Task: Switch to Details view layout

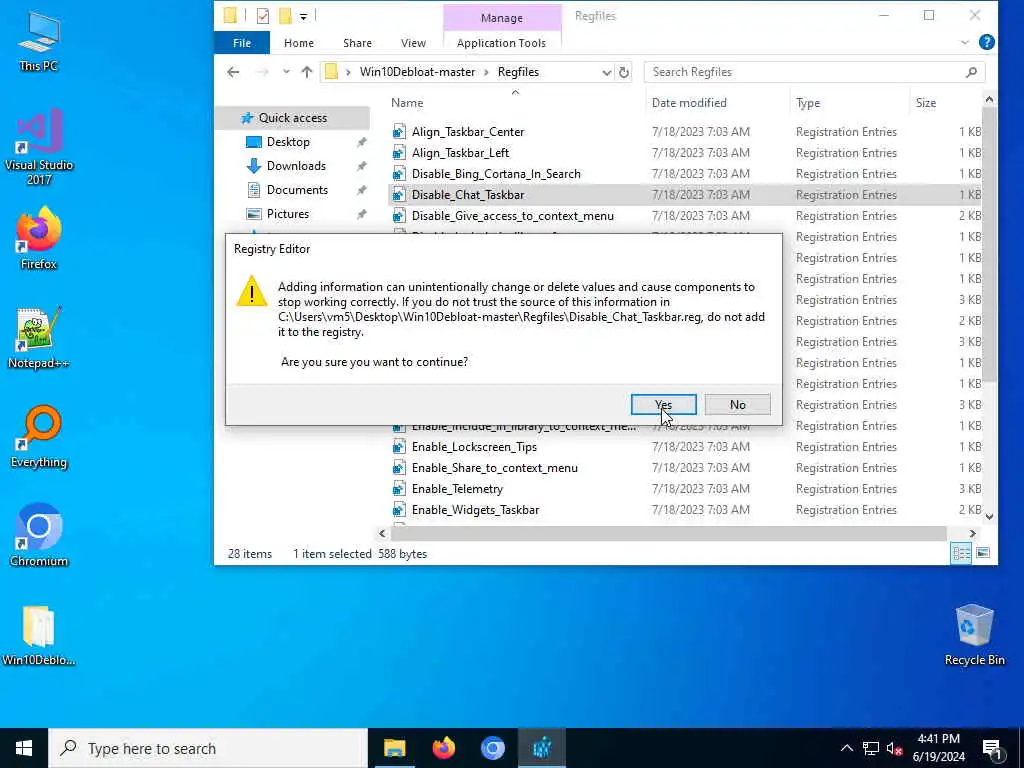Action: pos(961,553)
